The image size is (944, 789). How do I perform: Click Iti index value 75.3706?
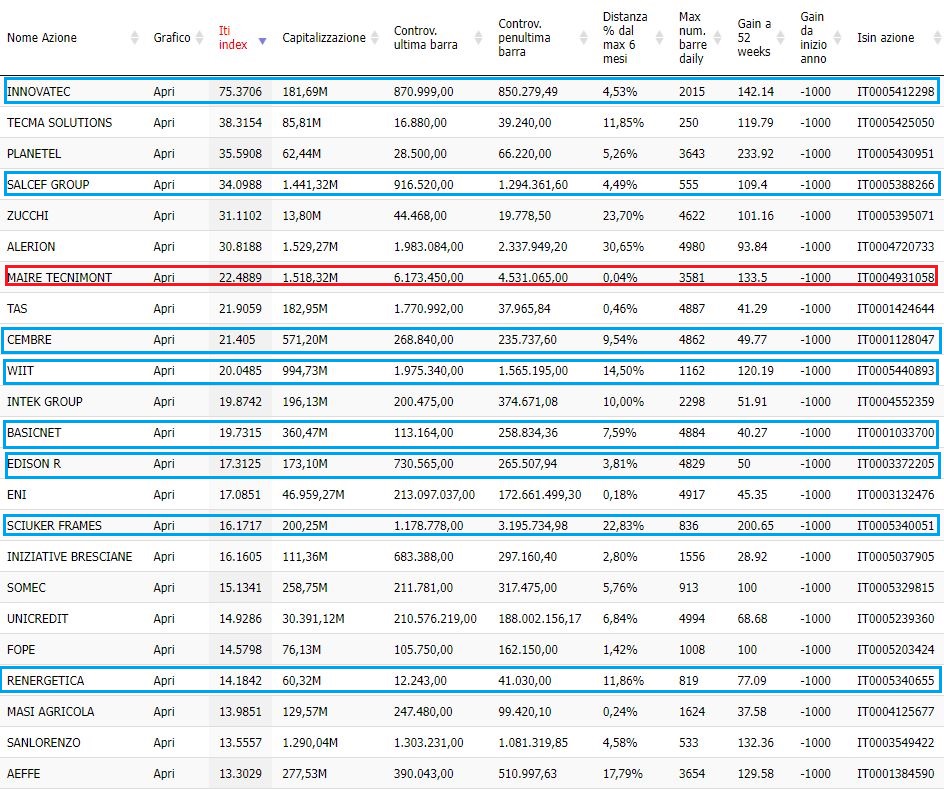click(x=240, y=91)
